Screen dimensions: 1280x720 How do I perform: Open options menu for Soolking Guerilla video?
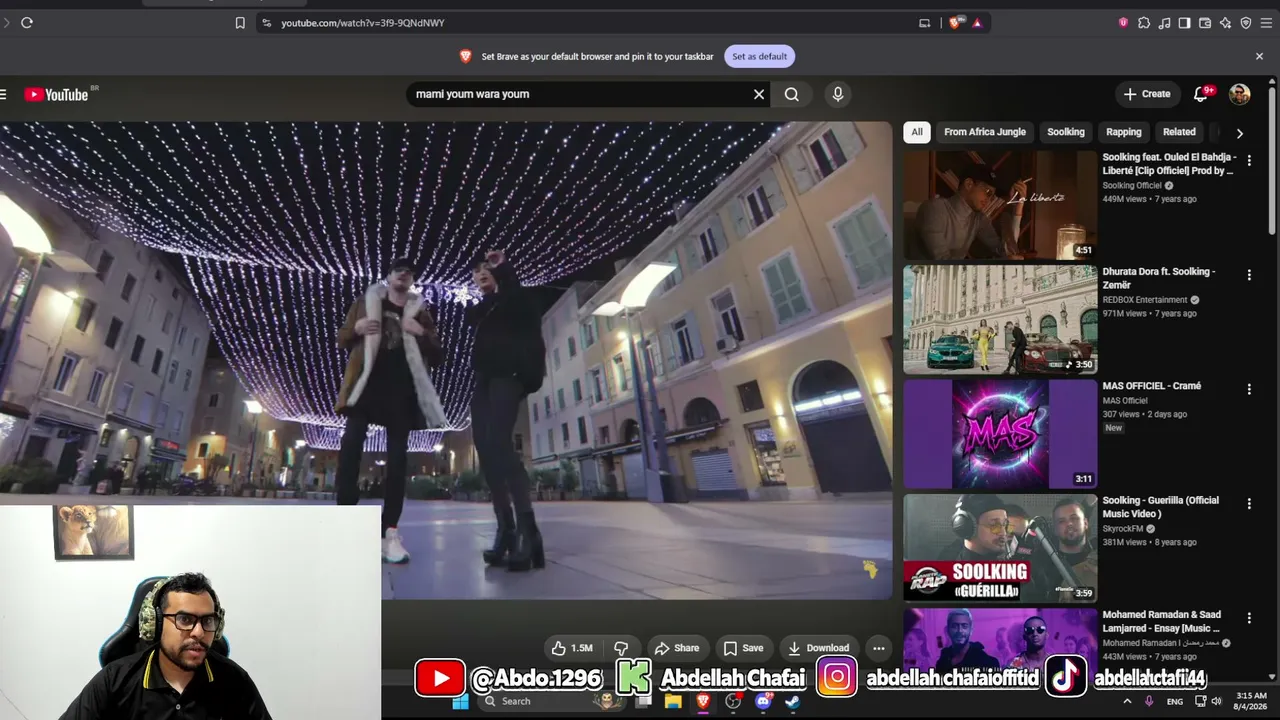click(x=1249, y=504)
